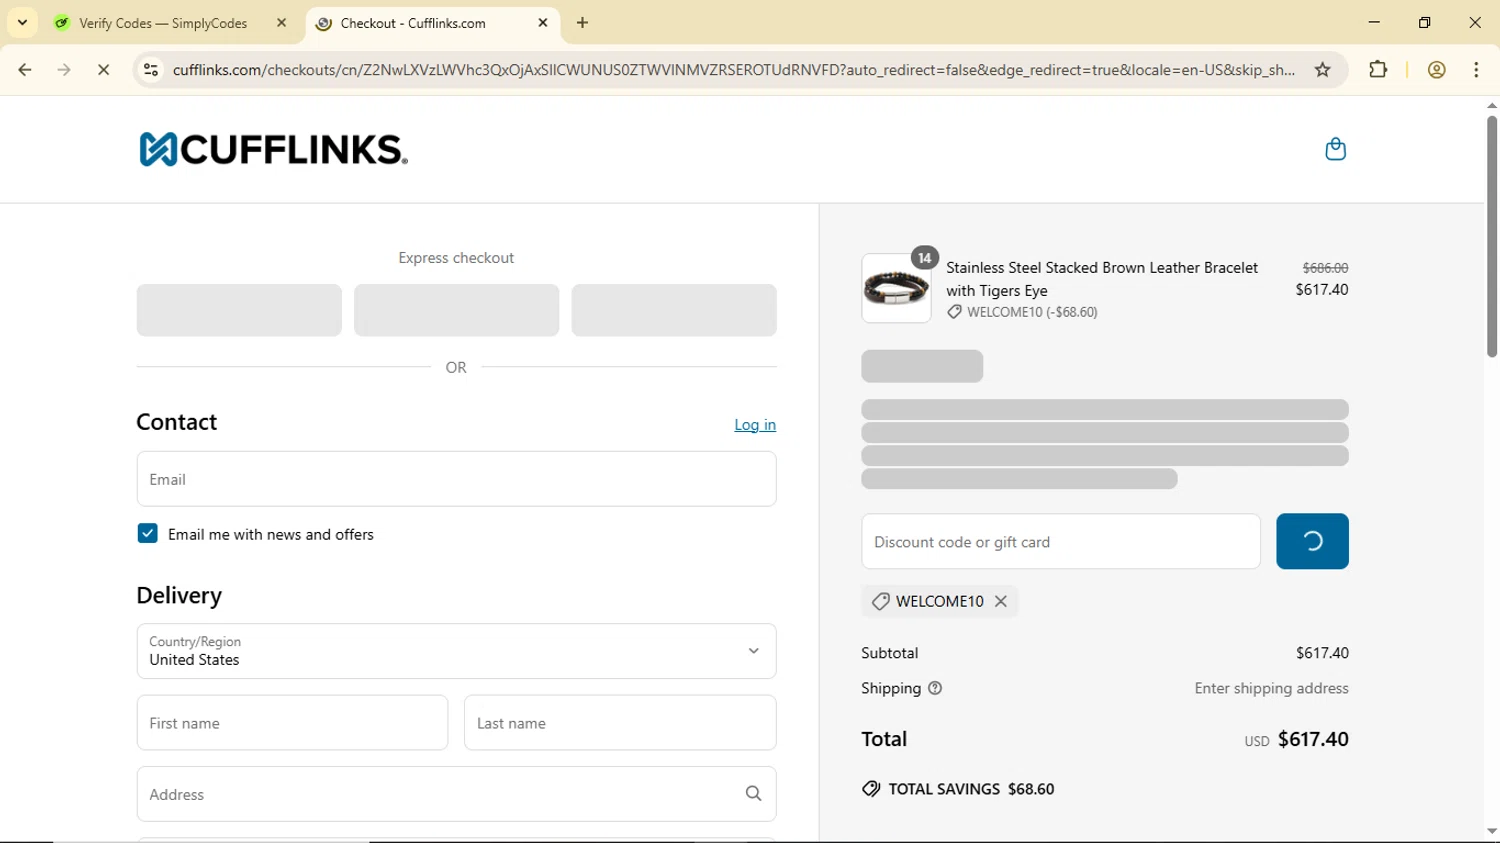This screenshot has height=843, width=1500.
Task: Click the browser address bar URL
Action: [x=733, y=70]
